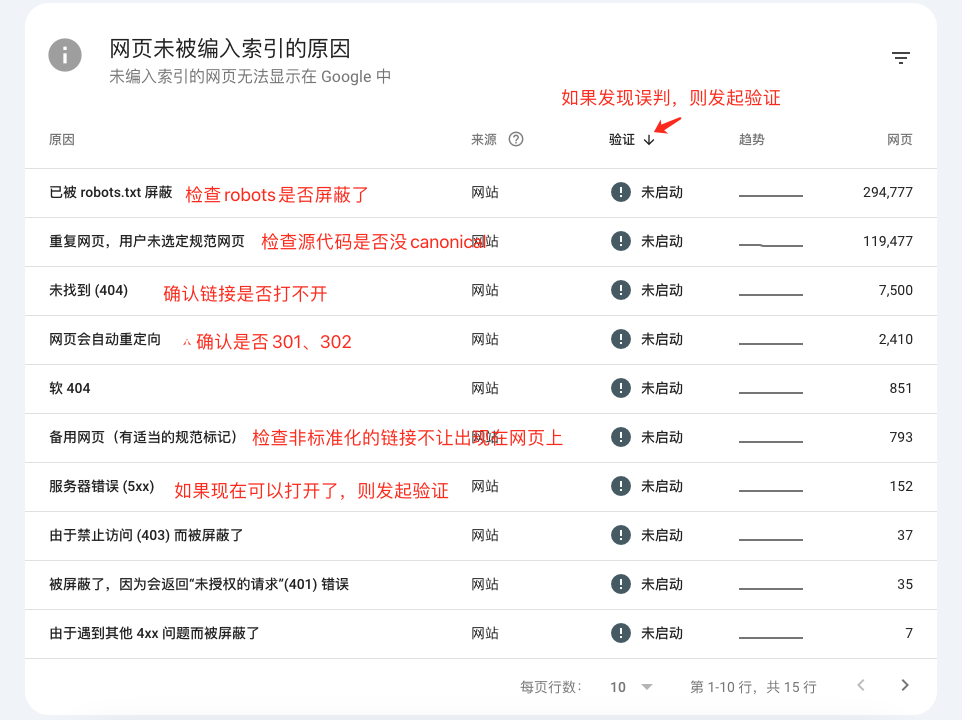The image size is (962, 720).
Task: Click the warning icon on the 401 错误 row
Action: point(621,584)
